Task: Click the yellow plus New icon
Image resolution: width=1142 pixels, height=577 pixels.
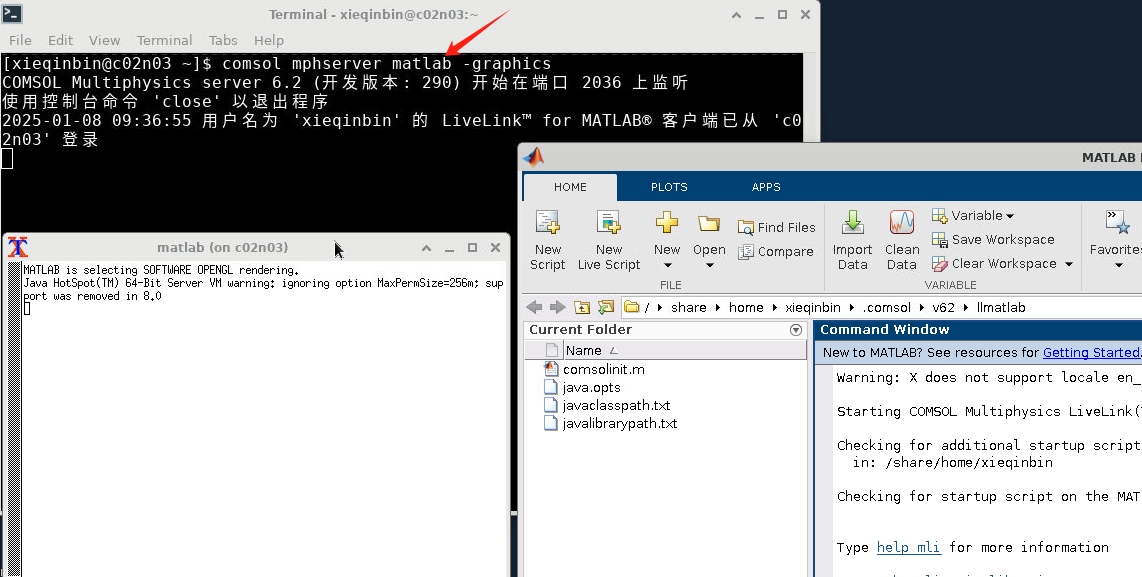Action: 666,222
